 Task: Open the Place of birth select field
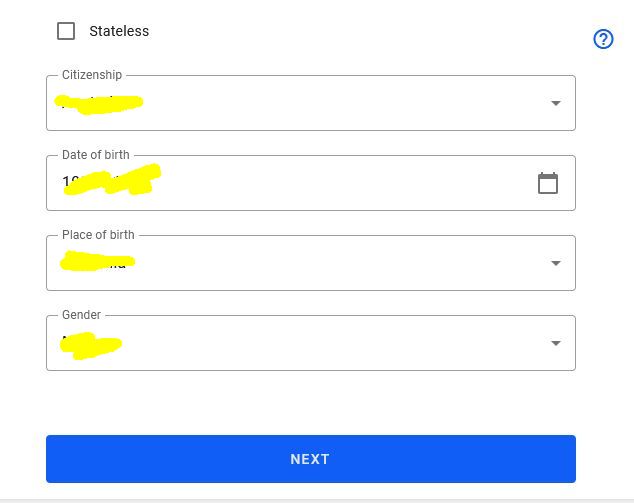pos(311,263)
